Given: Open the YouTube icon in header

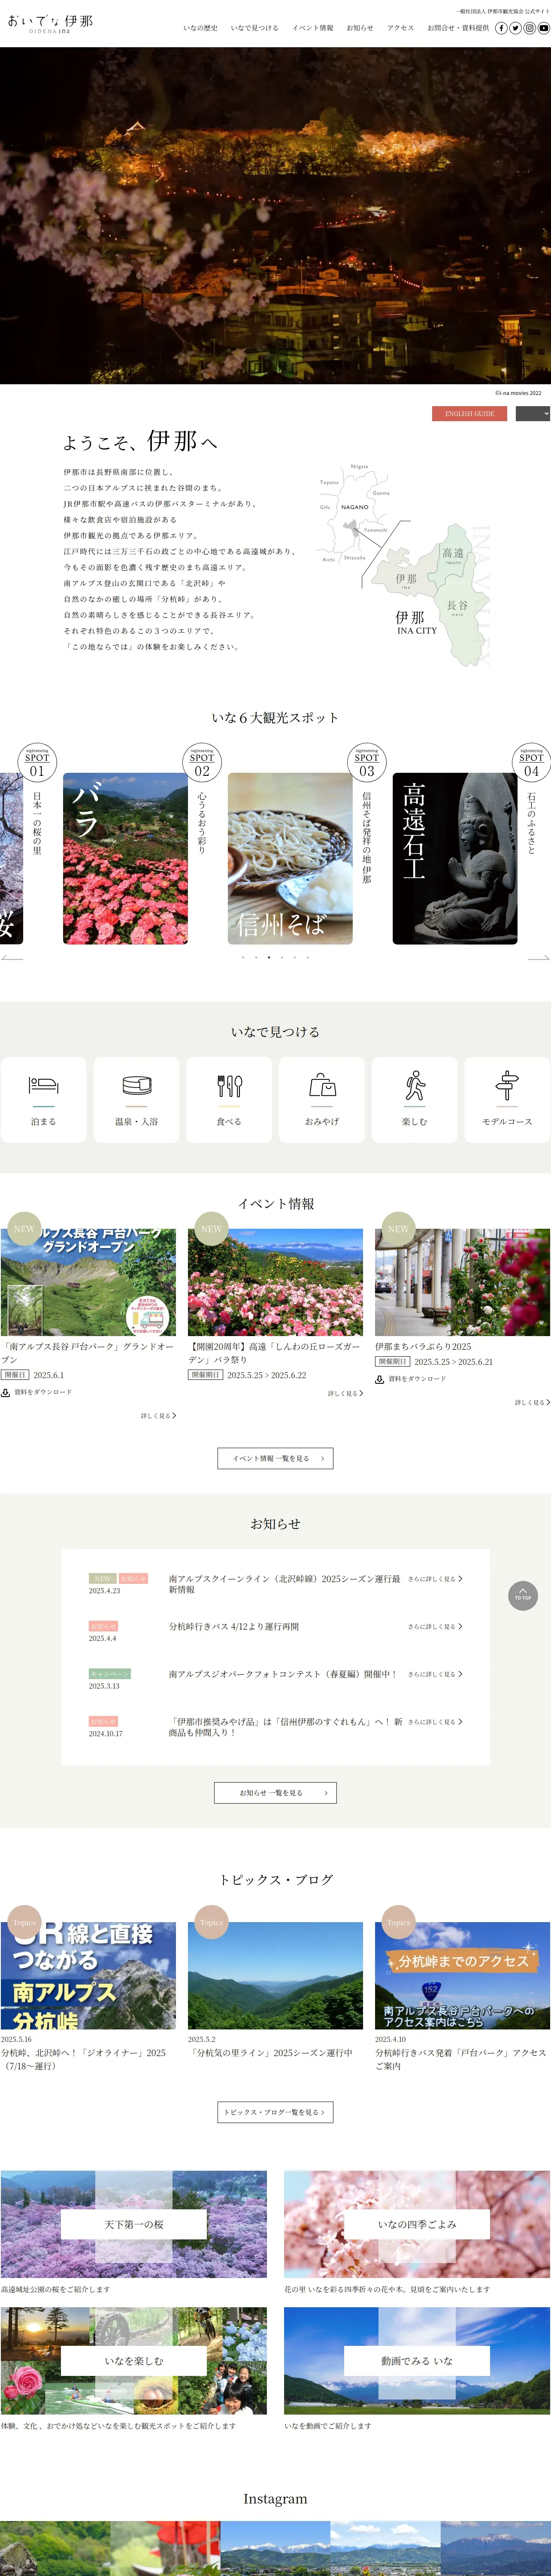Looking at the screenshot, I should (x=544, y=28).
